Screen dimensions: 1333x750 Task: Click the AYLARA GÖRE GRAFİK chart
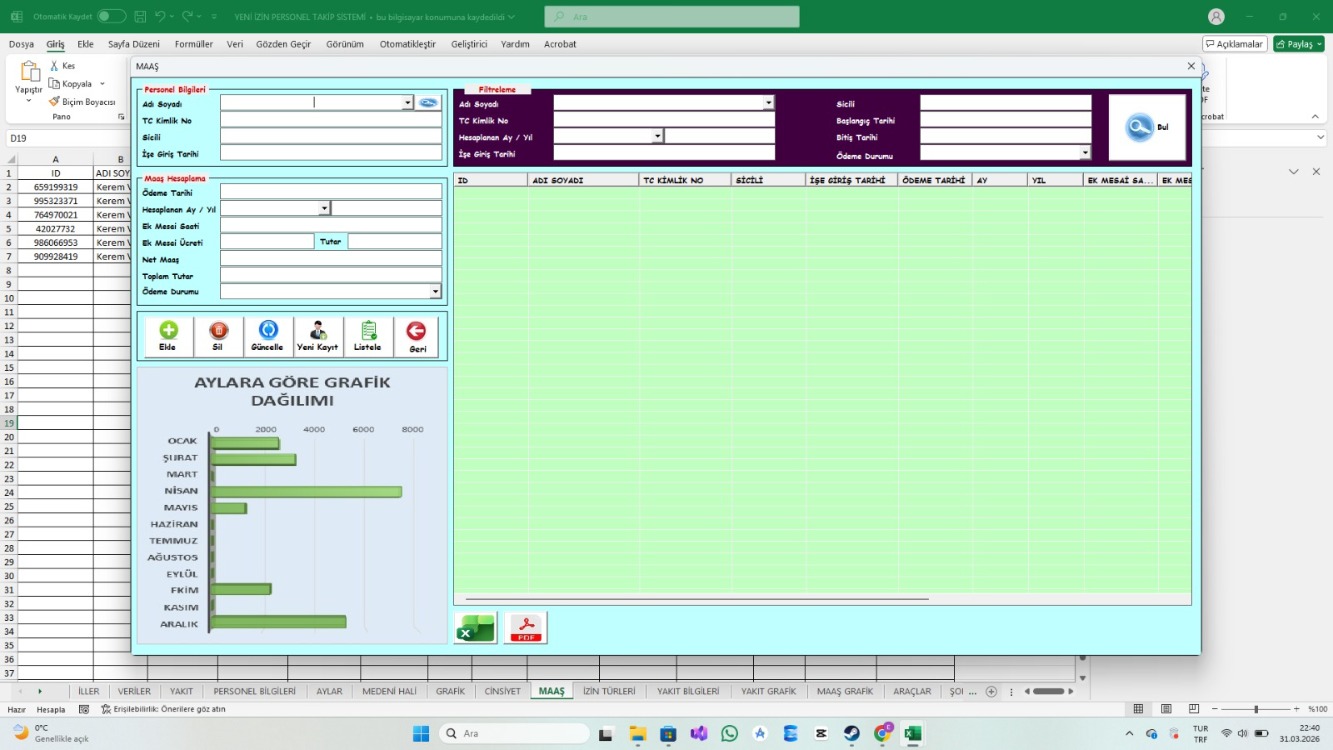[292, 505]
